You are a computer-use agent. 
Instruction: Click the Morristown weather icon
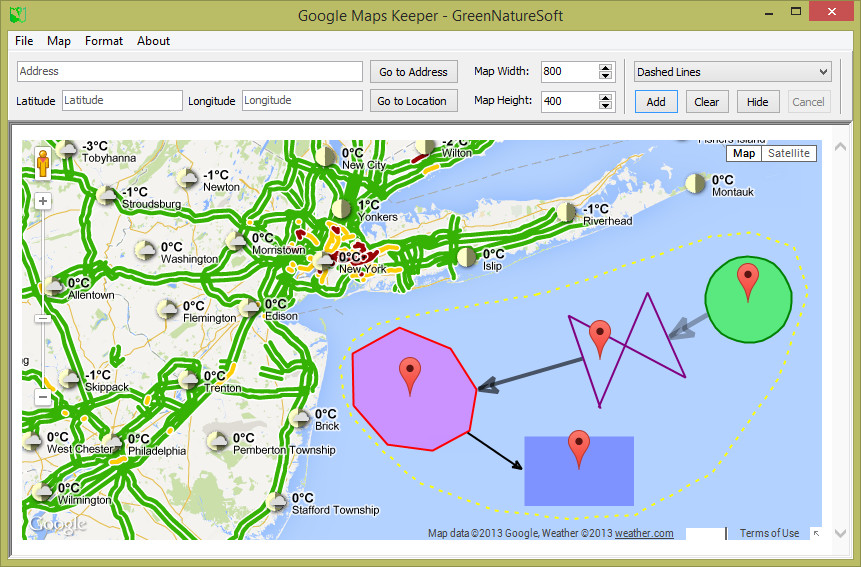(x=237, y=240)
